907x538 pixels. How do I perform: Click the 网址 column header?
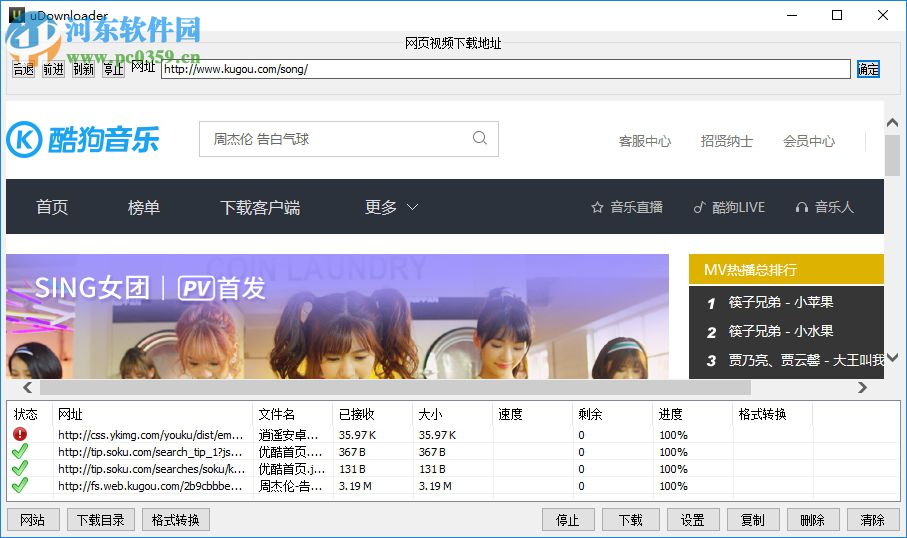point(70,414)
